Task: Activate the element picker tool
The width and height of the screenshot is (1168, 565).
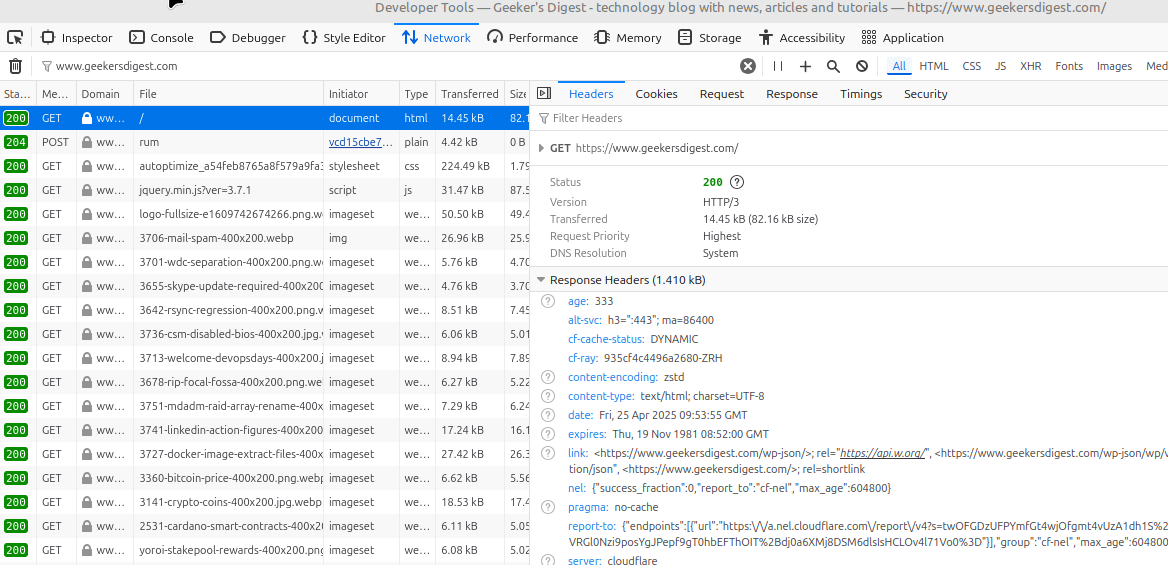Action: [x=15, y=38]
